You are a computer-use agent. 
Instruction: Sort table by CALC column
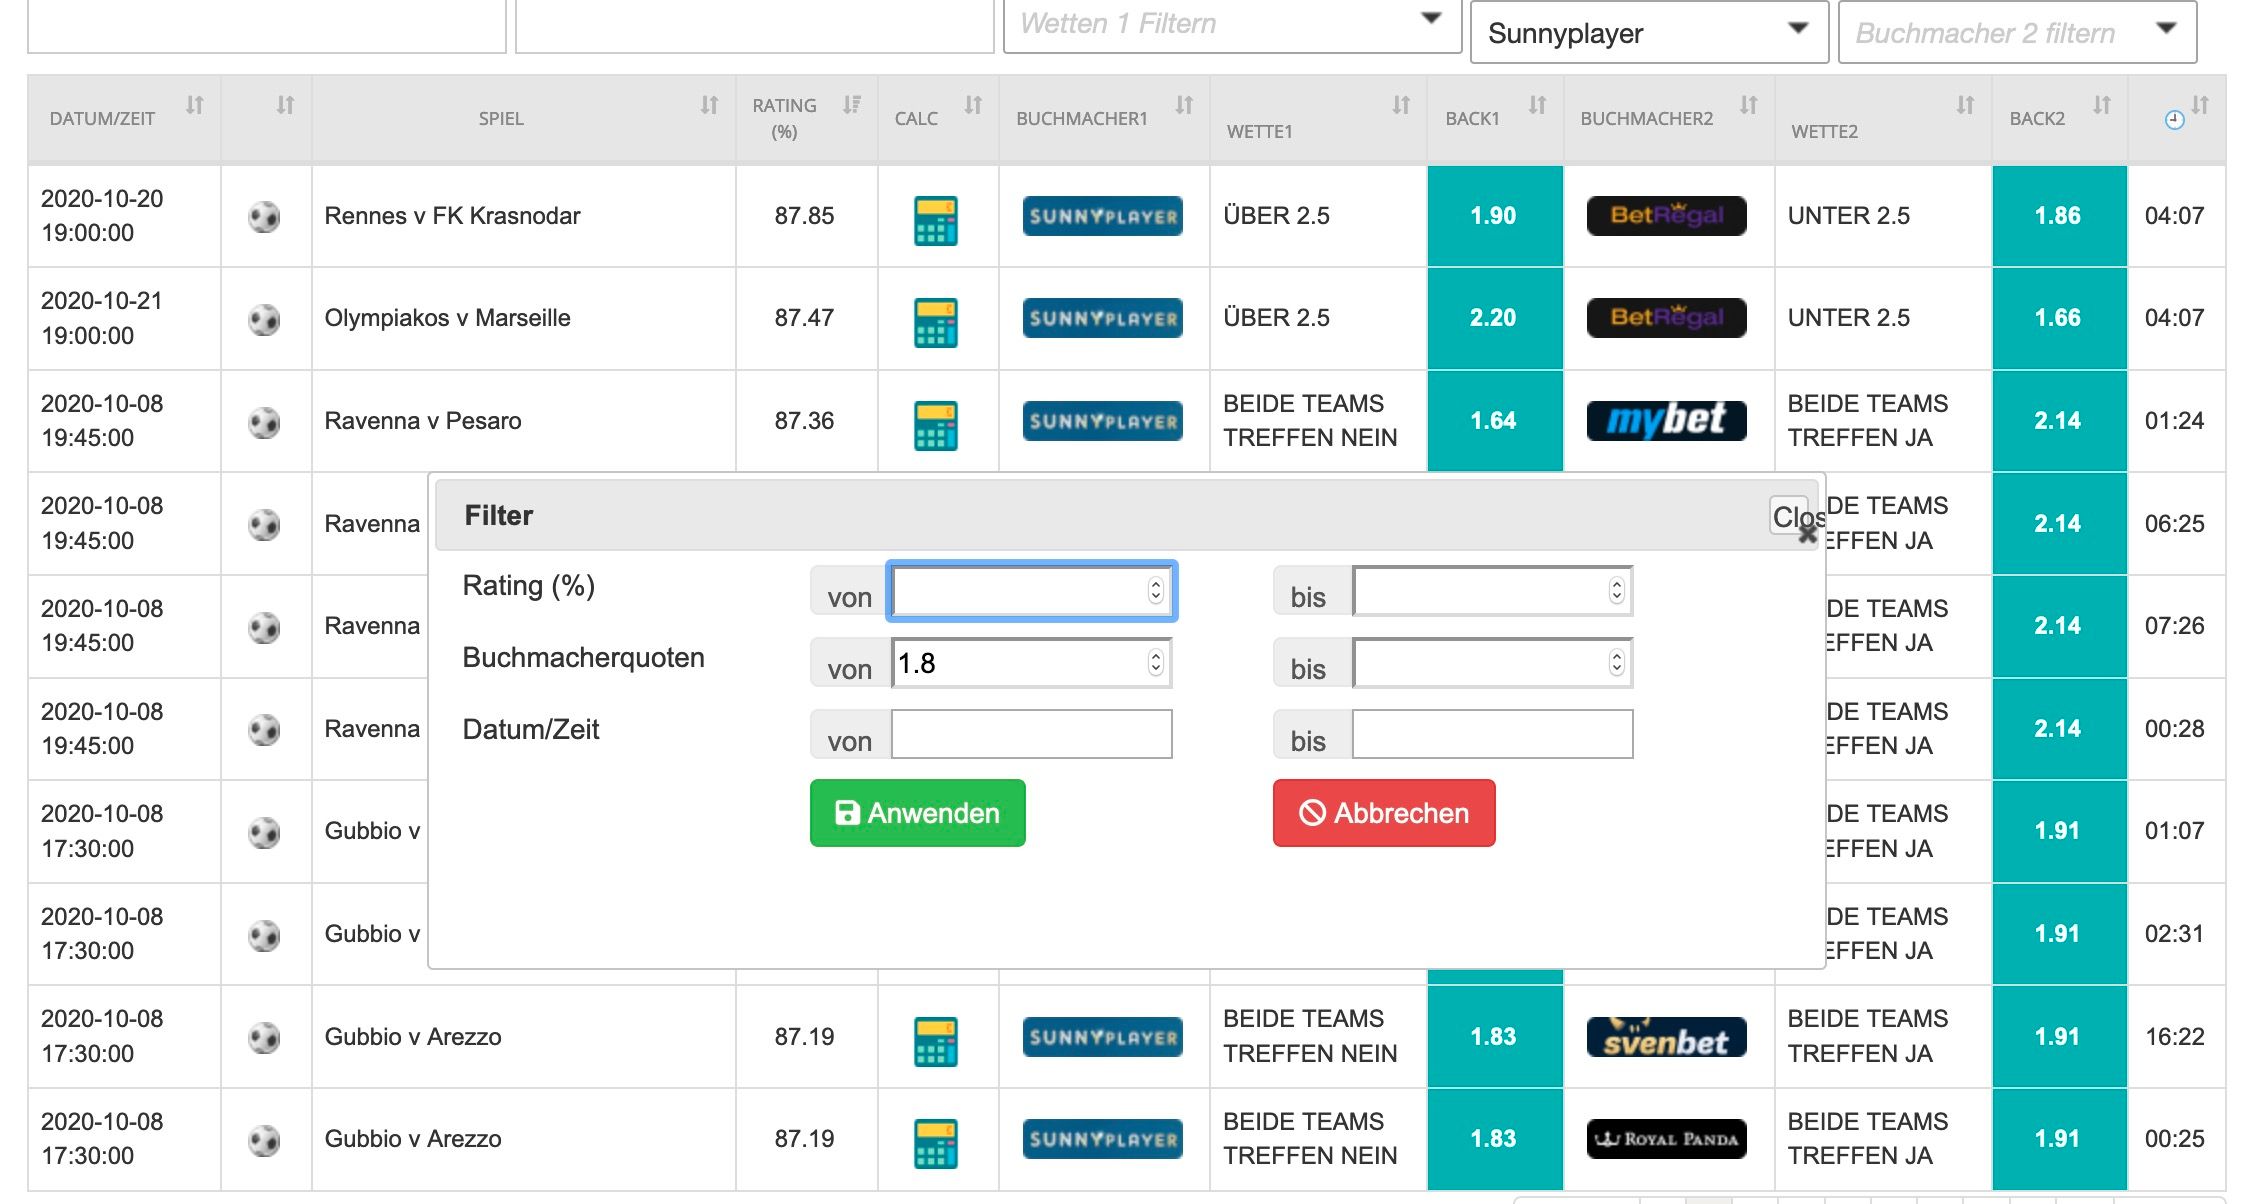(x=973, y=105)
